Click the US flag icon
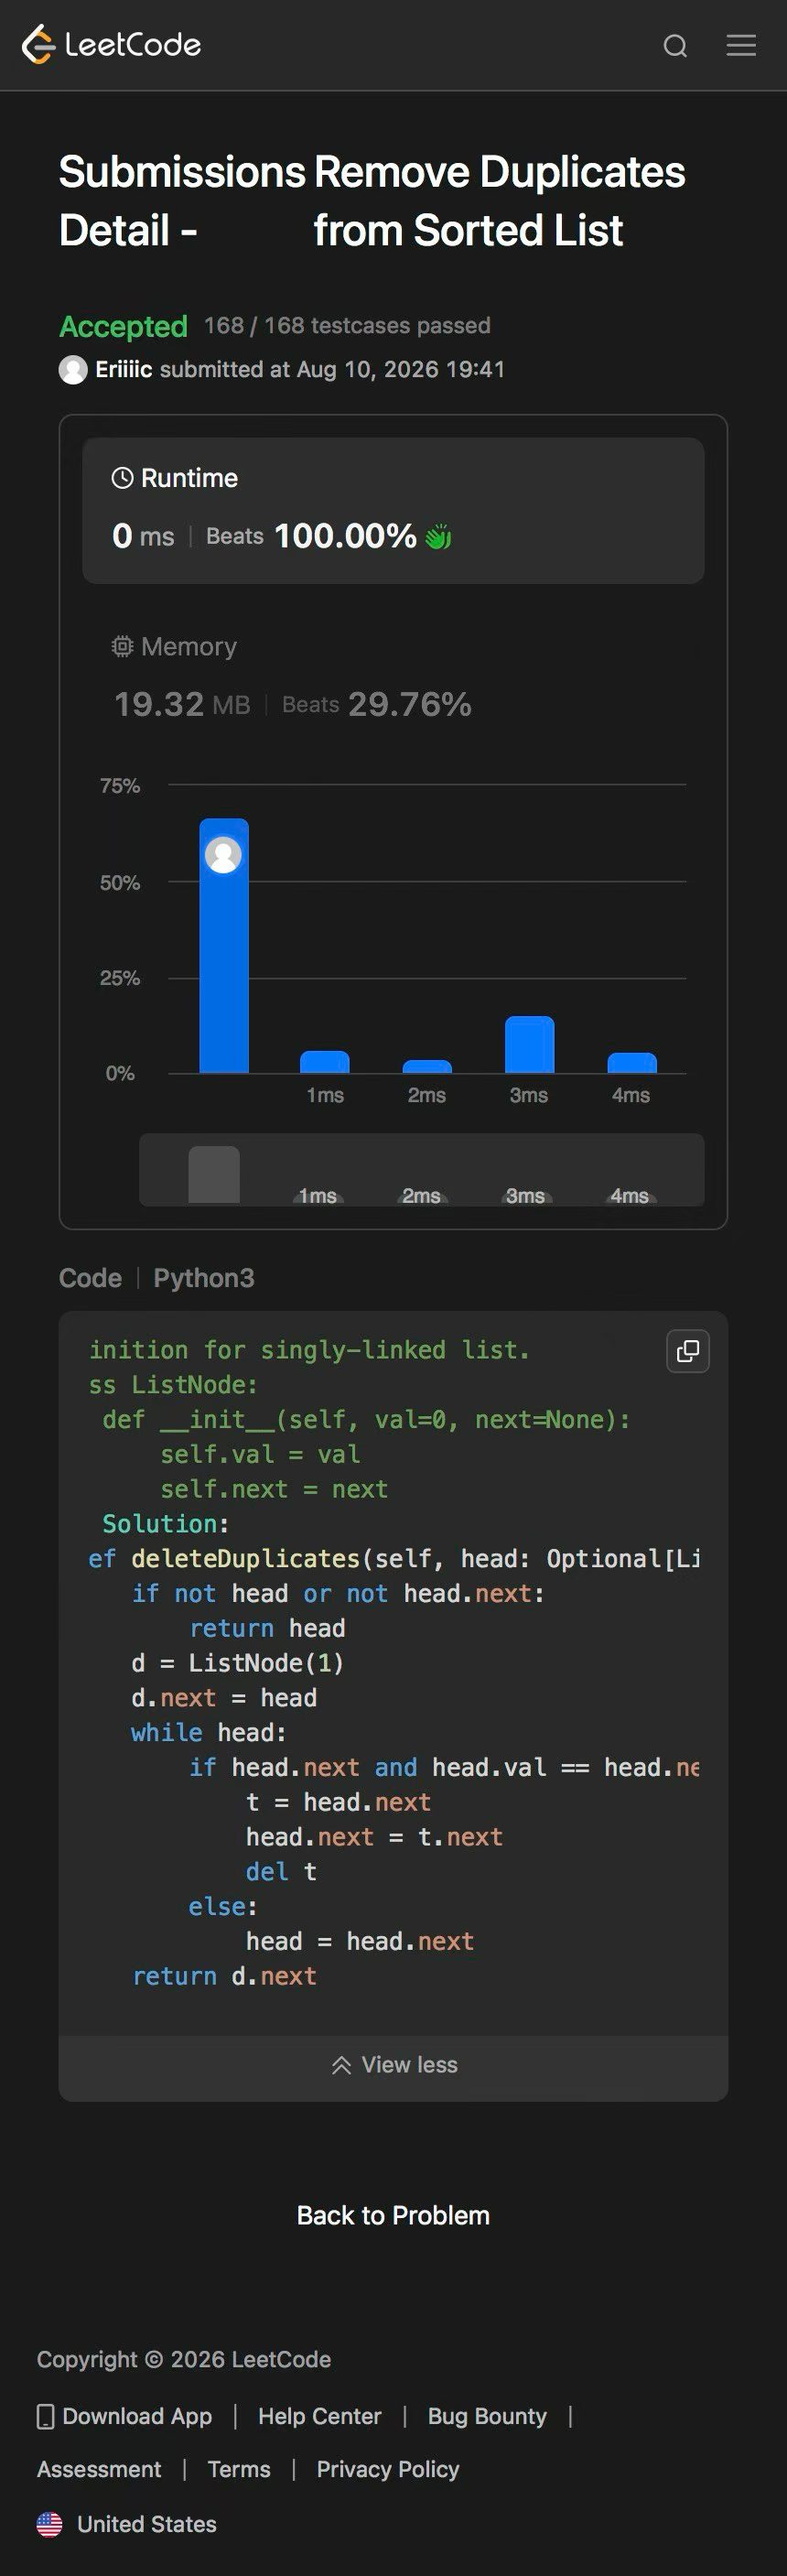Screen dimensions: 787x2576 pos(49,2524)
